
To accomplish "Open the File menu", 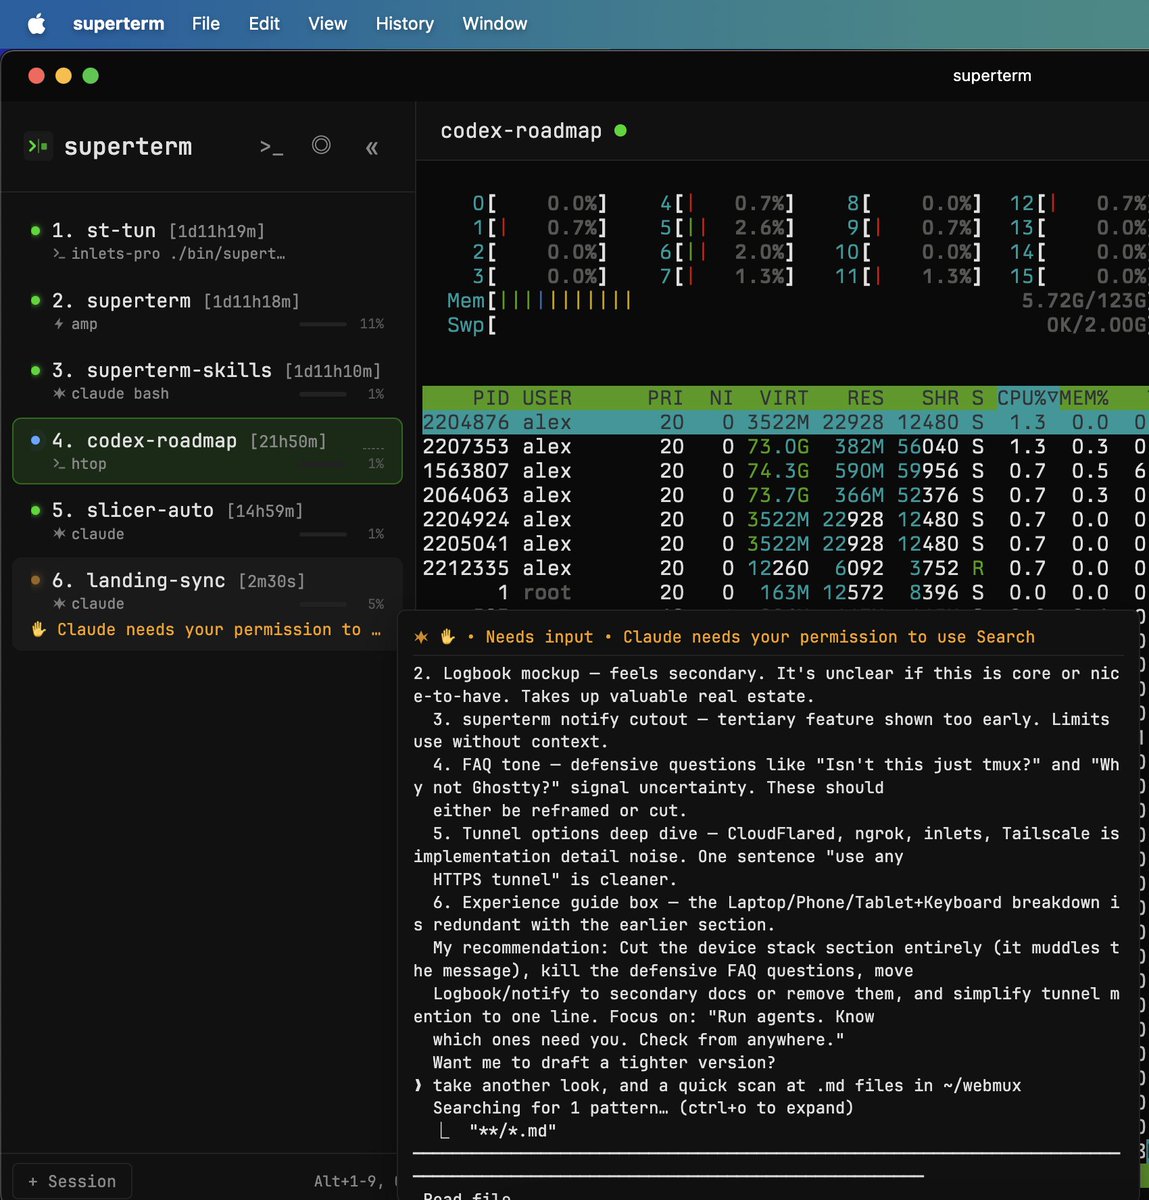I will (x=206, y=24).
